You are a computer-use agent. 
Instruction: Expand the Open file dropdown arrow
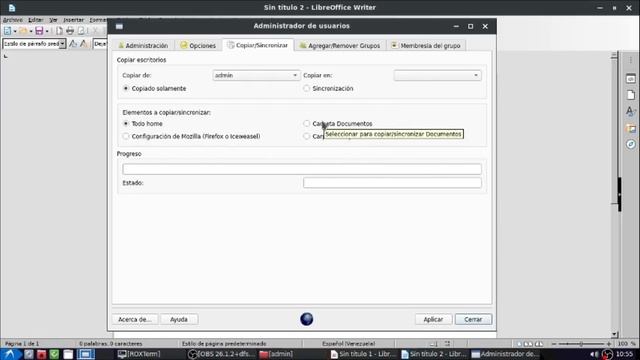coord(31,31)
